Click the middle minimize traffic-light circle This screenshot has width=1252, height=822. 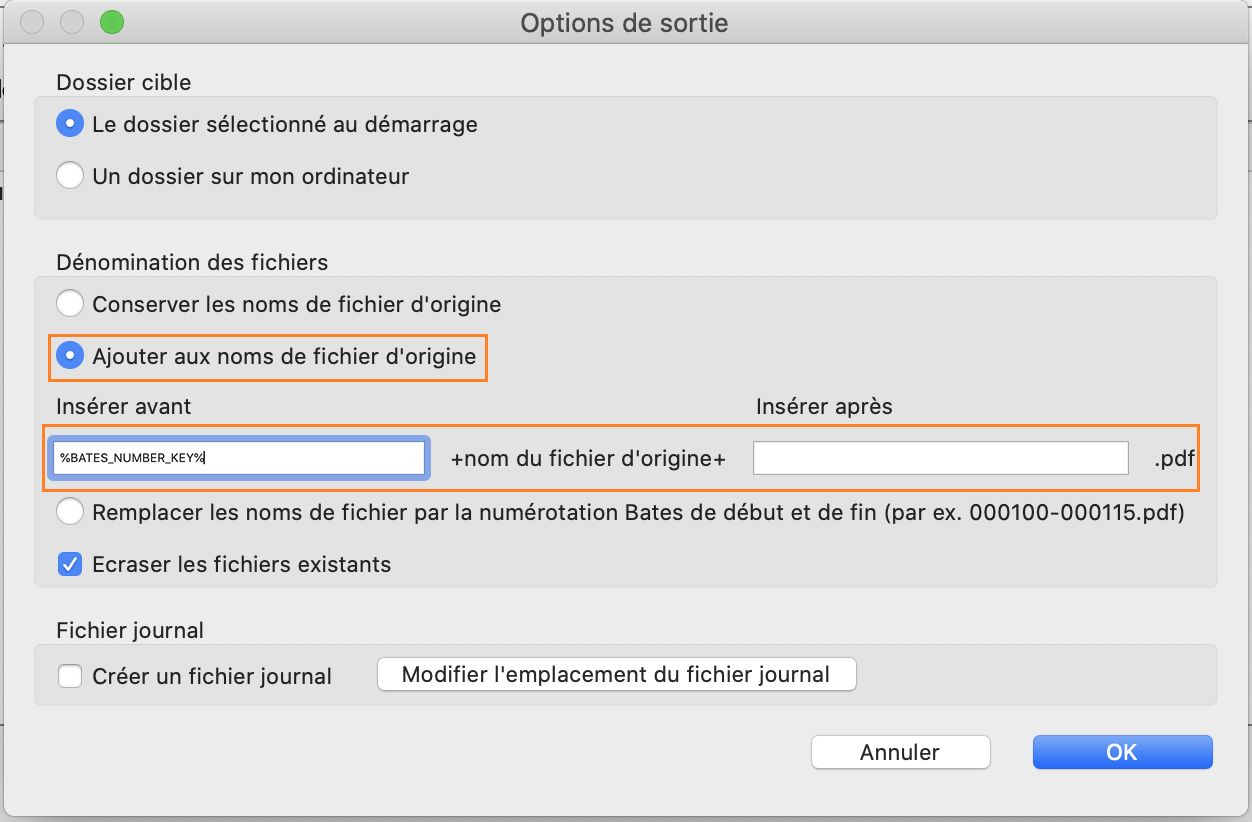[x=71, y=21]
